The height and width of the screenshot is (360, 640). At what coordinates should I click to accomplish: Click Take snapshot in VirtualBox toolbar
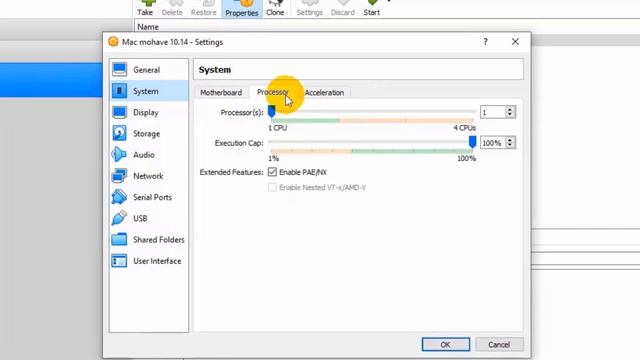[x=145, y=8]
